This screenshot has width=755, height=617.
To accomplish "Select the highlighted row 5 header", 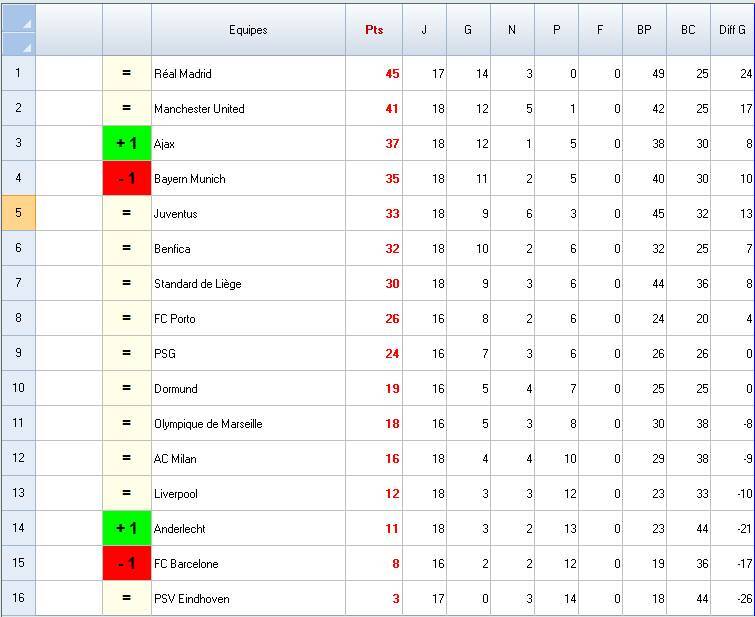I will tap(18, 213).
